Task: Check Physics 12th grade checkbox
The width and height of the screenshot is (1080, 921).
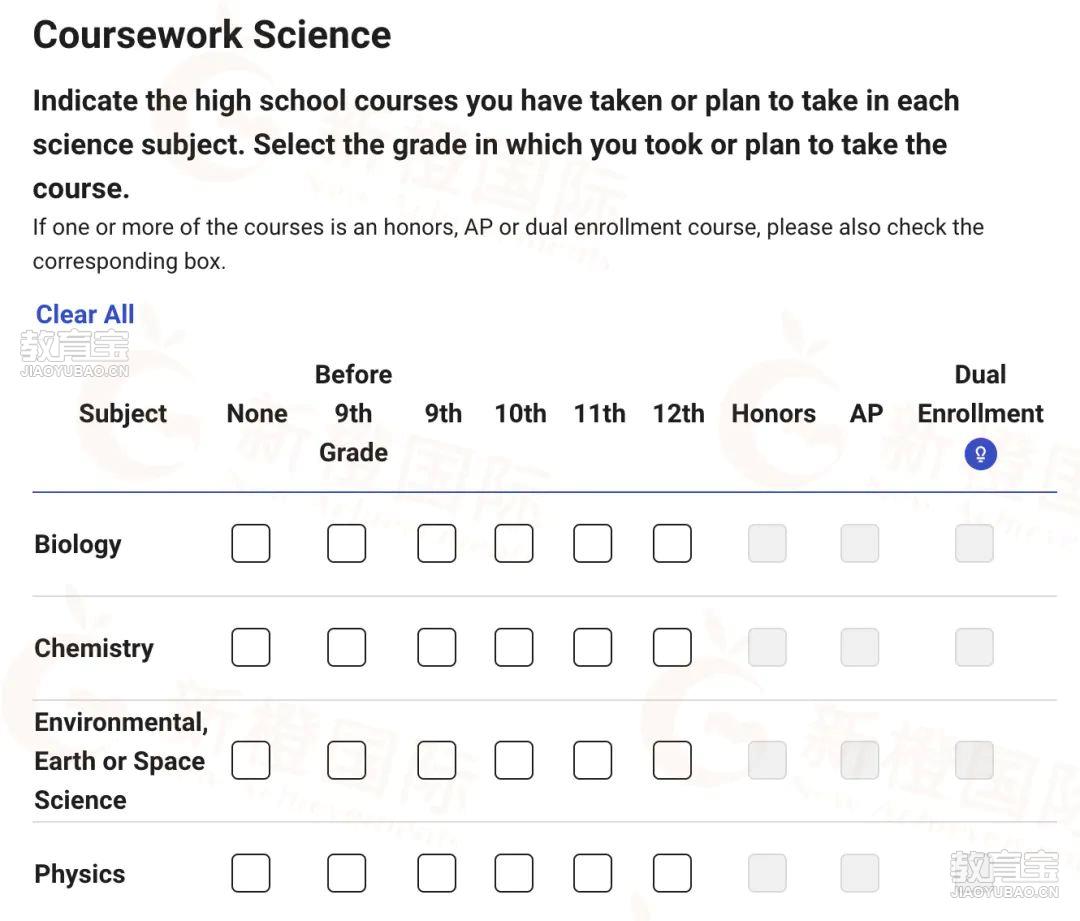Action: pos(672,873)
